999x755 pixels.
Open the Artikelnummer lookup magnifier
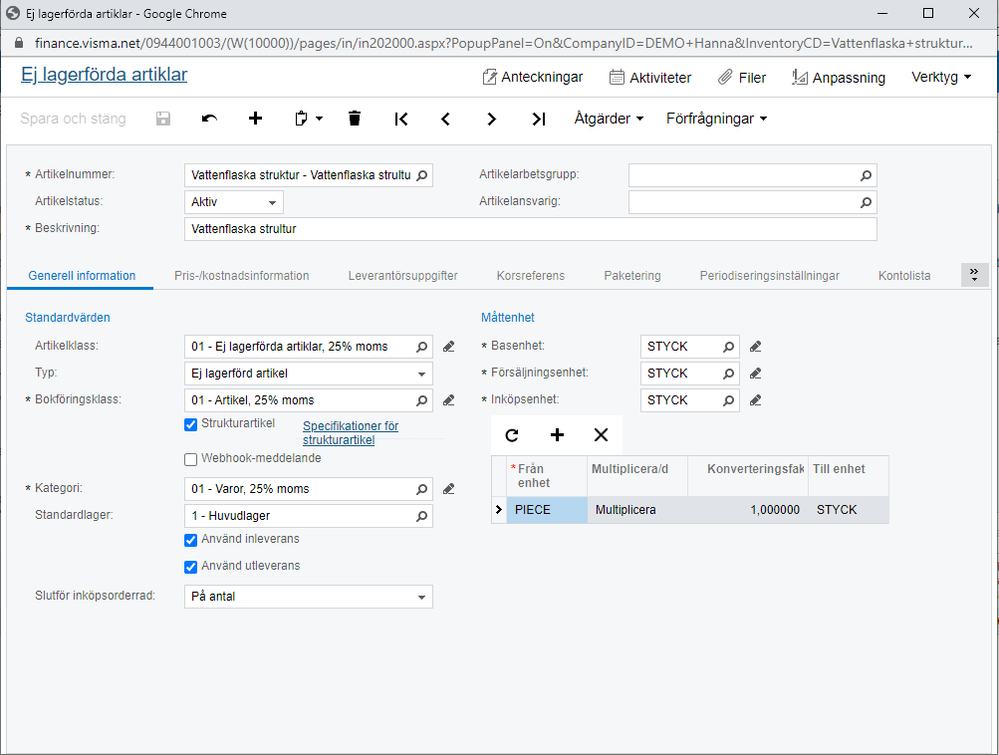pyautogui.click(x=422, y=175)
